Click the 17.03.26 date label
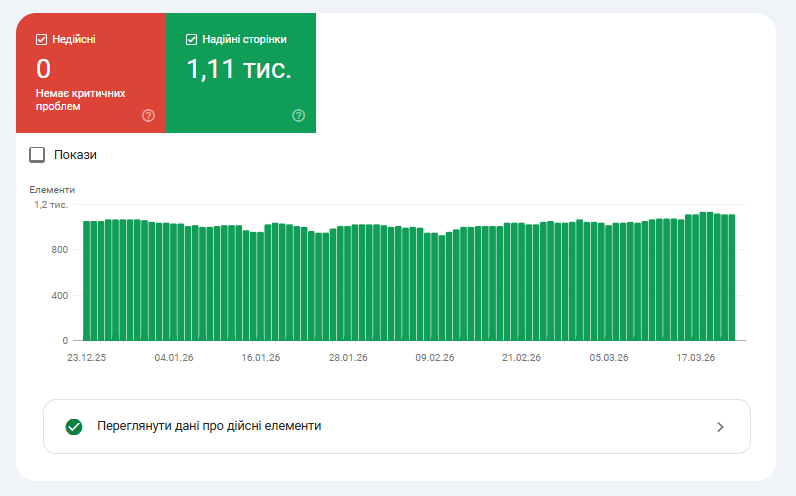 [695, 358]
